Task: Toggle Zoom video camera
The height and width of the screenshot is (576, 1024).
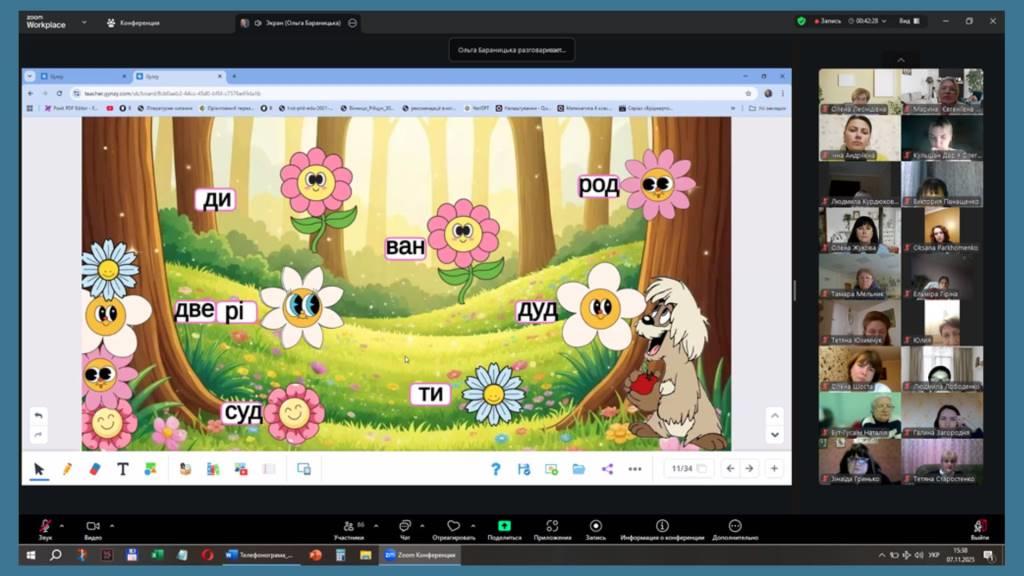Action: pos(93,526)
